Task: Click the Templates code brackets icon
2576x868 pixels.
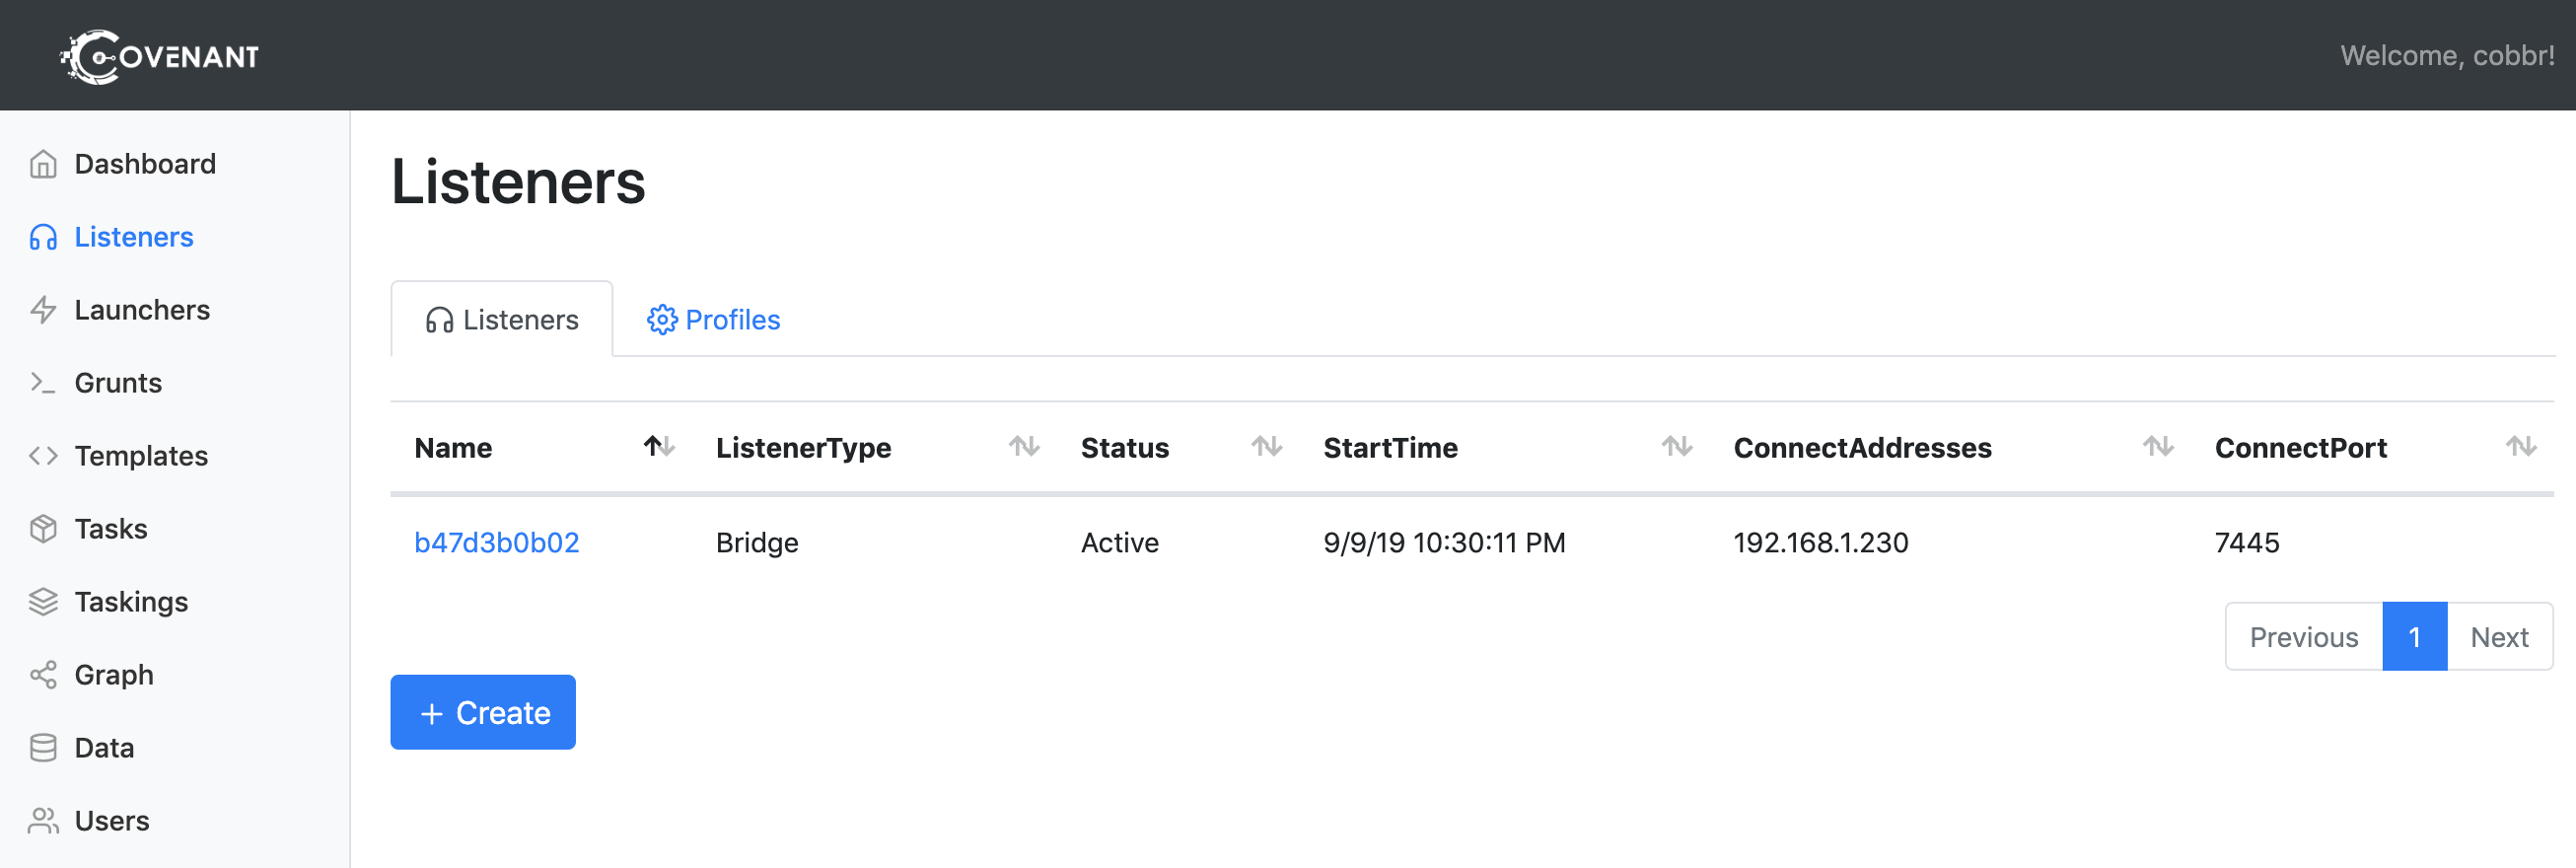Action: tap(43, 456)
